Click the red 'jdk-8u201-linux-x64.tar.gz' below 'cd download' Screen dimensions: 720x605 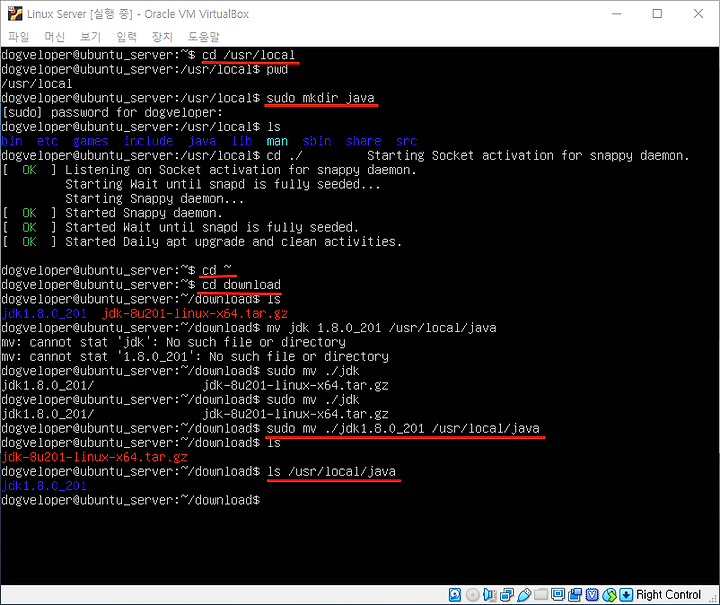(195, 314)
